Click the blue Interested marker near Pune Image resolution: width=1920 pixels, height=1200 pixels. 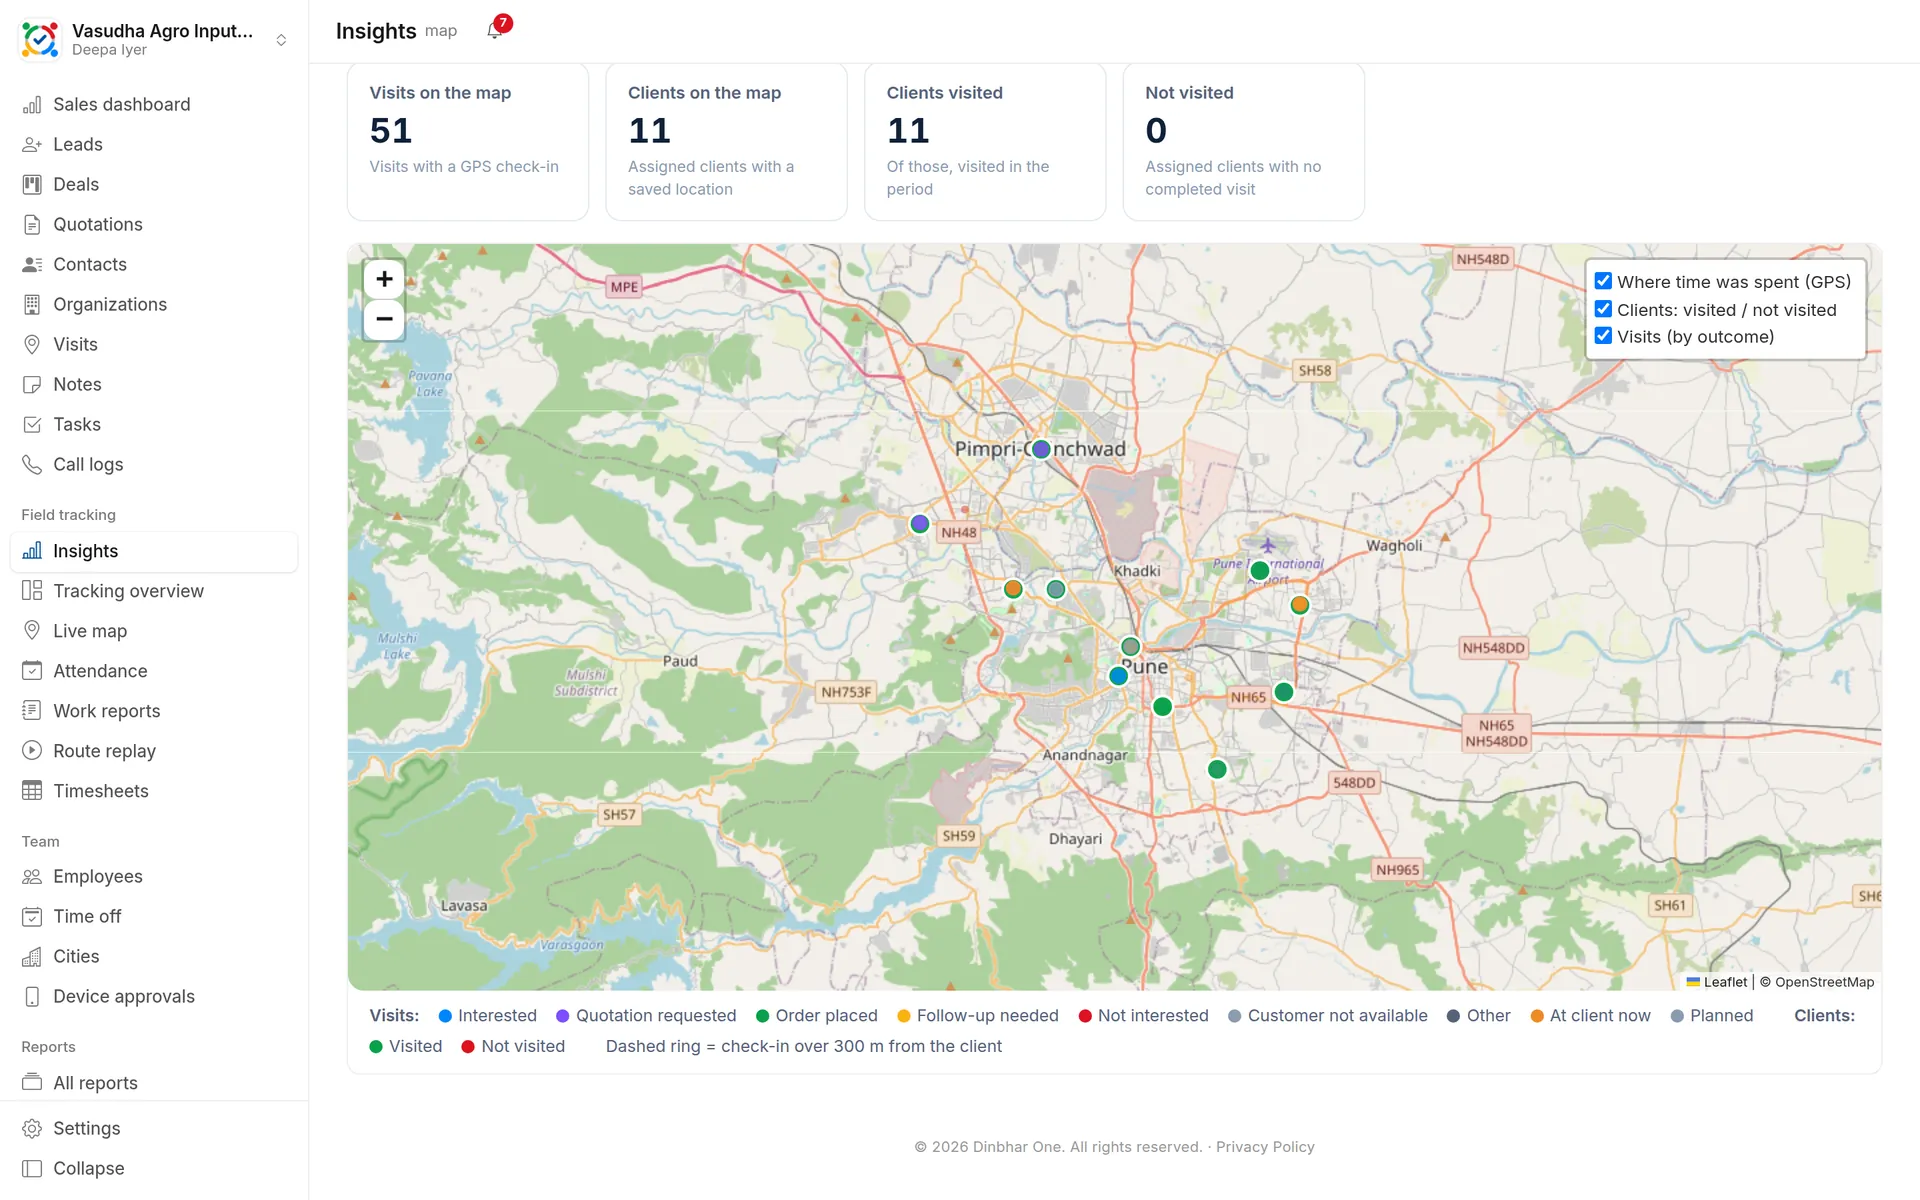click(1119, 676)
